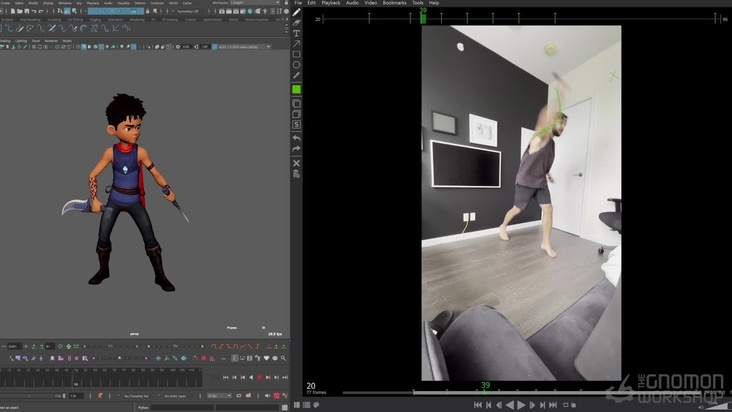
Task: Open the Tools menu in video player
Action: 417,3
